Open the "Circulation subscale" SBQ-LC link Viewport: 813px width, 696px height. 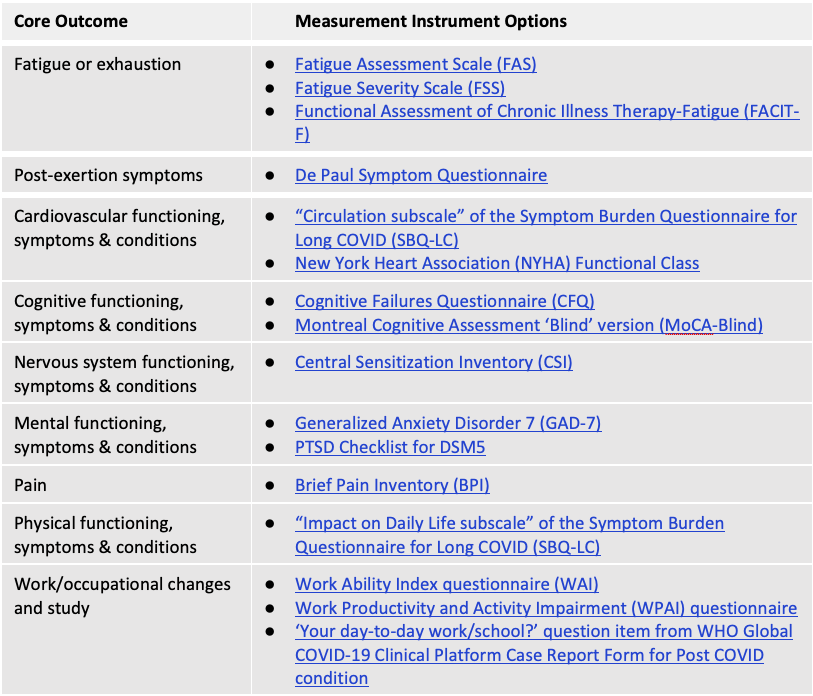click(545, 216)
